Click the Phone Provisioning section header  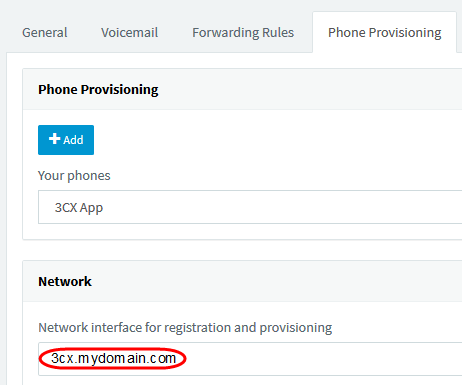click(98, 89)
